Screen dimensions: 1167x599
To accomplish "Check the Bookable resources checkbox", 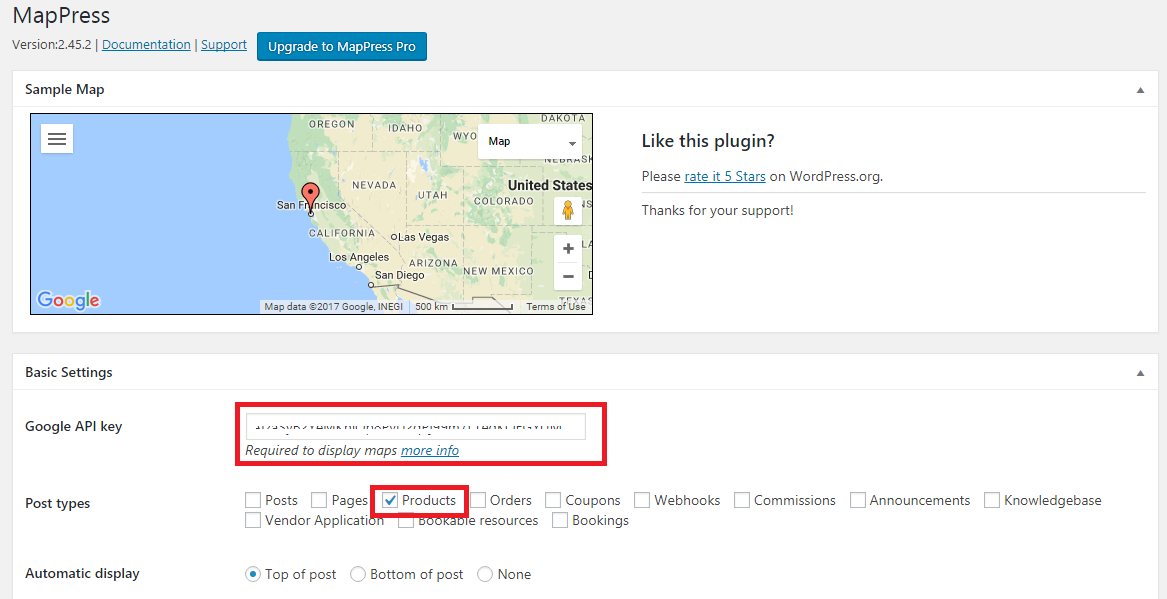I will (406, 520).
